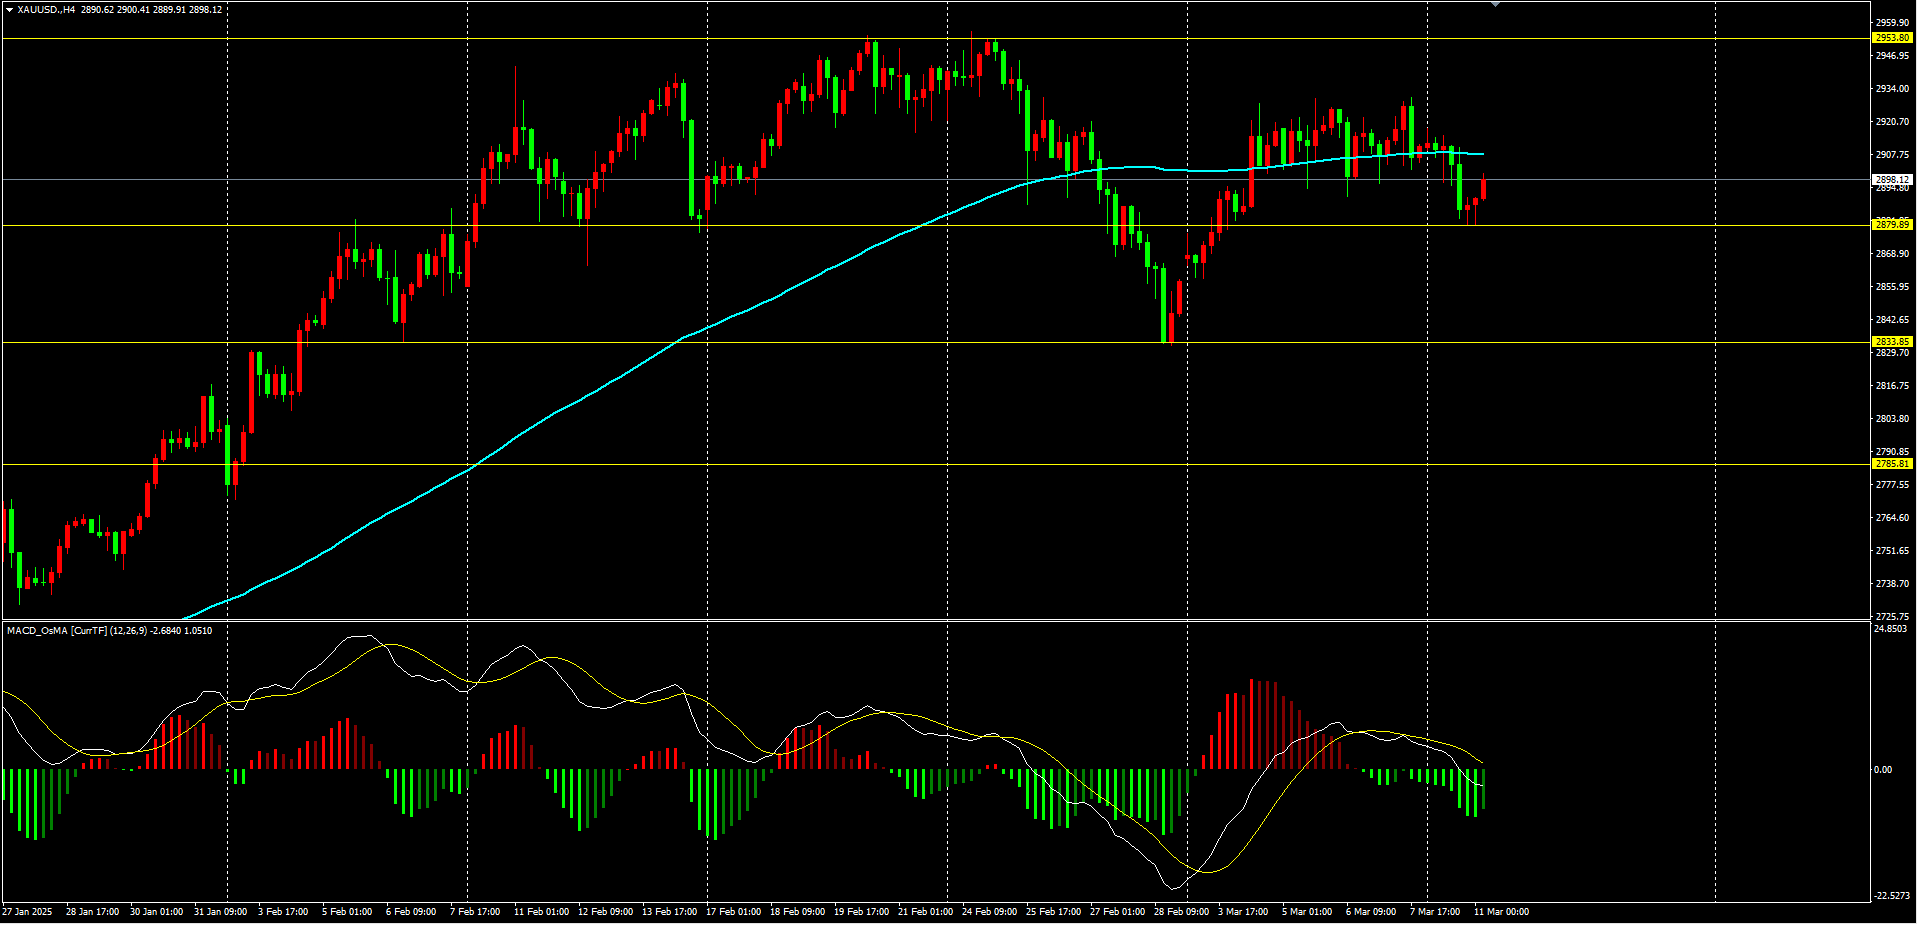The image size is (1918, 925).
Task: Select the last red candlestick on chart
Action: pyautogui.click(x=1483, y=189)
